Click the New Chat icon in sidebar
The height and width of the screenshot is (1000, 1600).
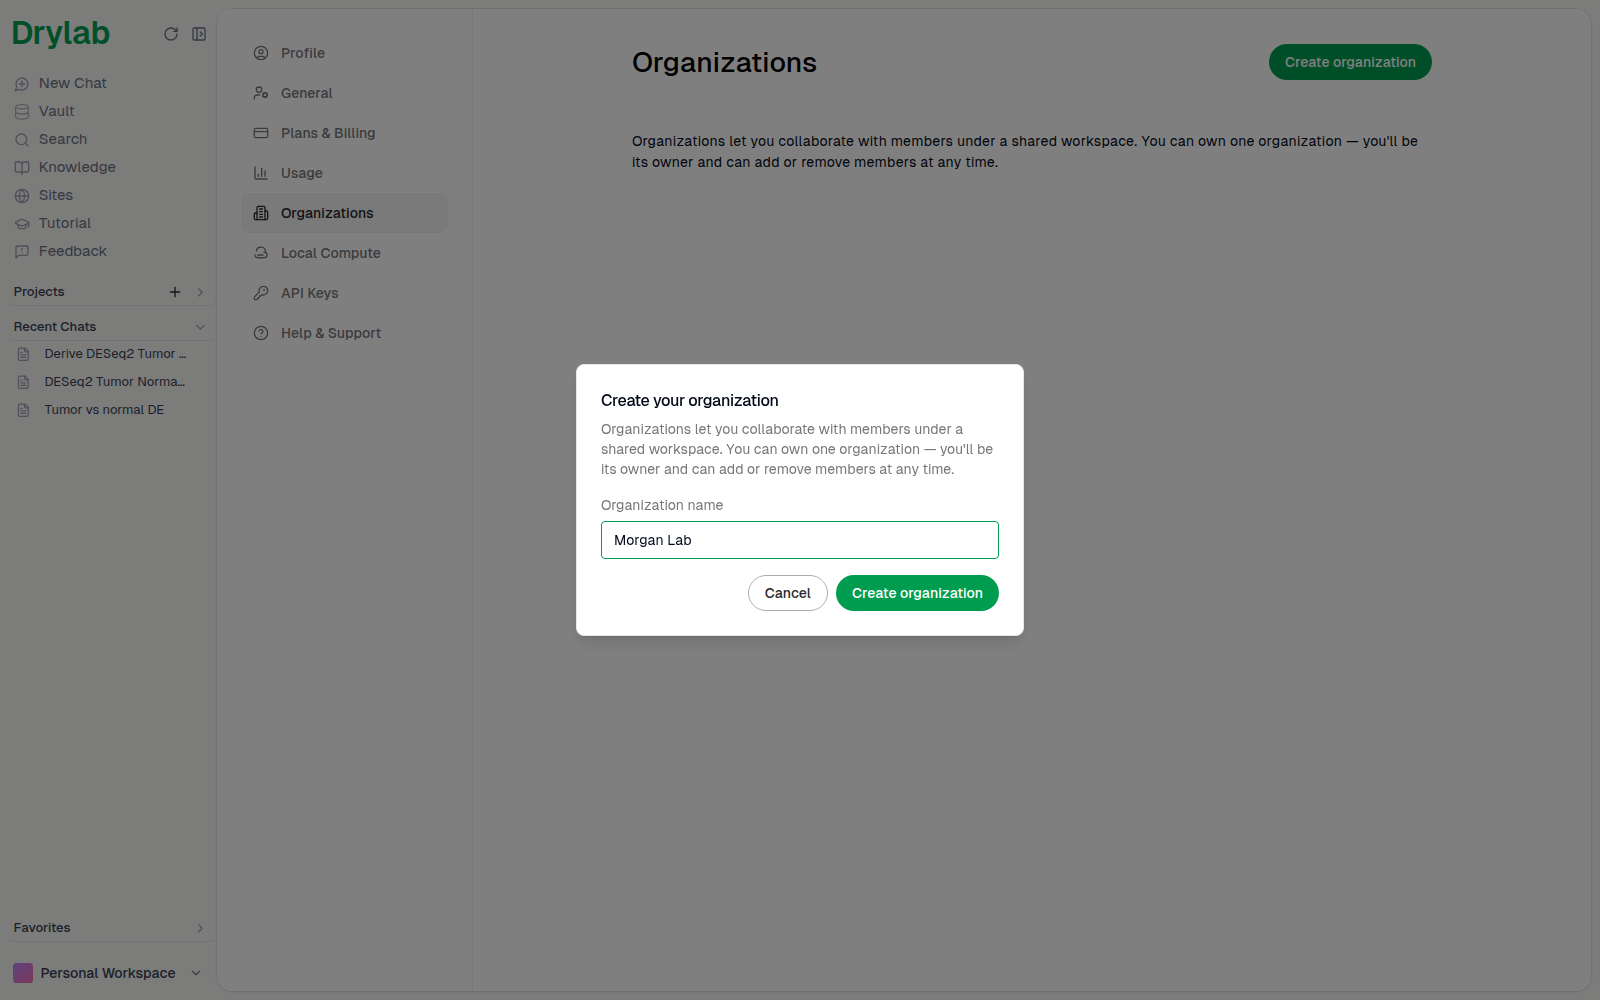22,84
